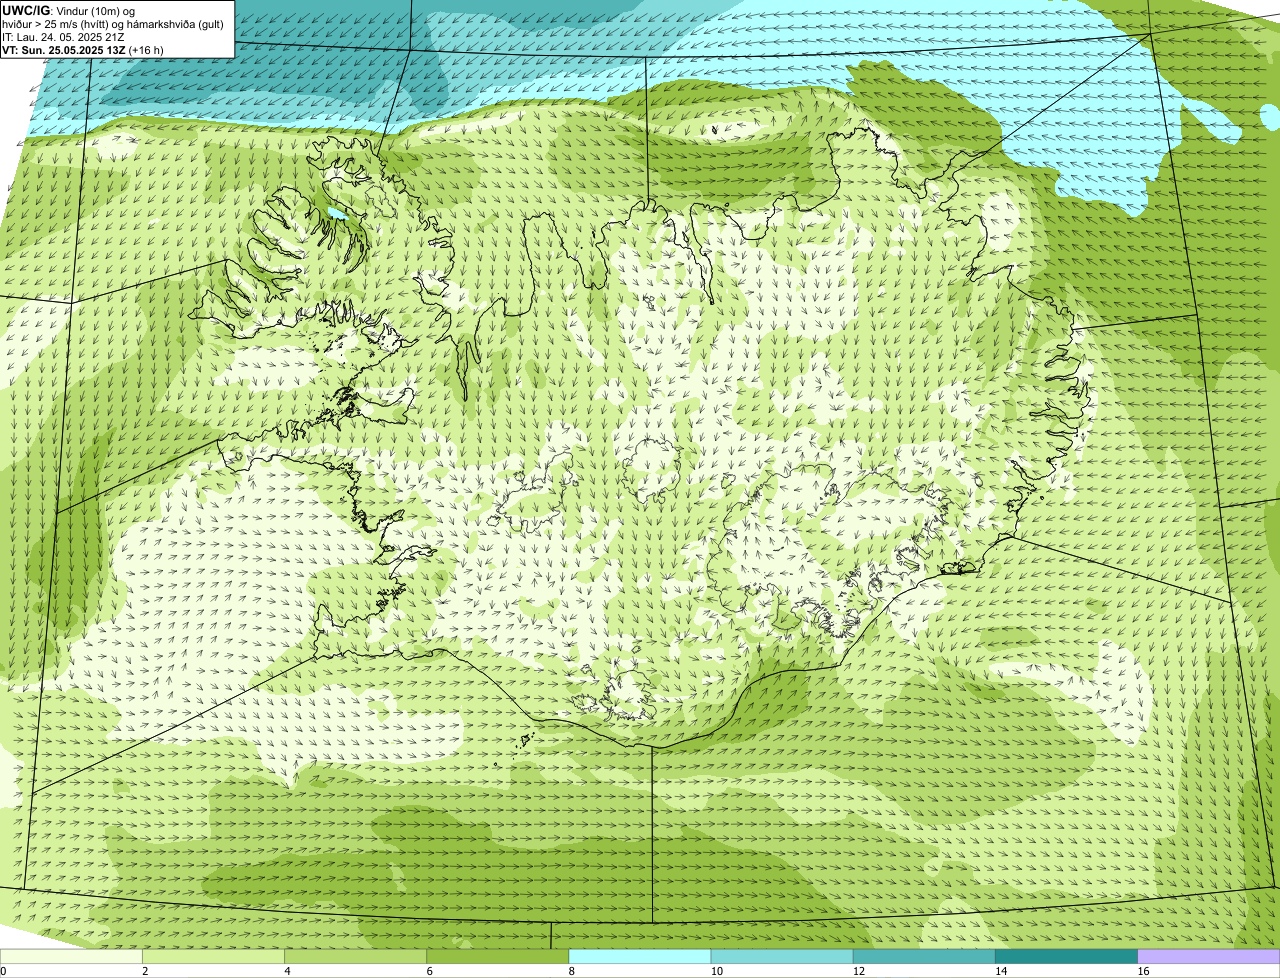Click the 'IT: Lau. 24. 05. 2025 21Z' line
This screenshot has height=978, width=1280.
pyautogui.click(x=64, y=37)
